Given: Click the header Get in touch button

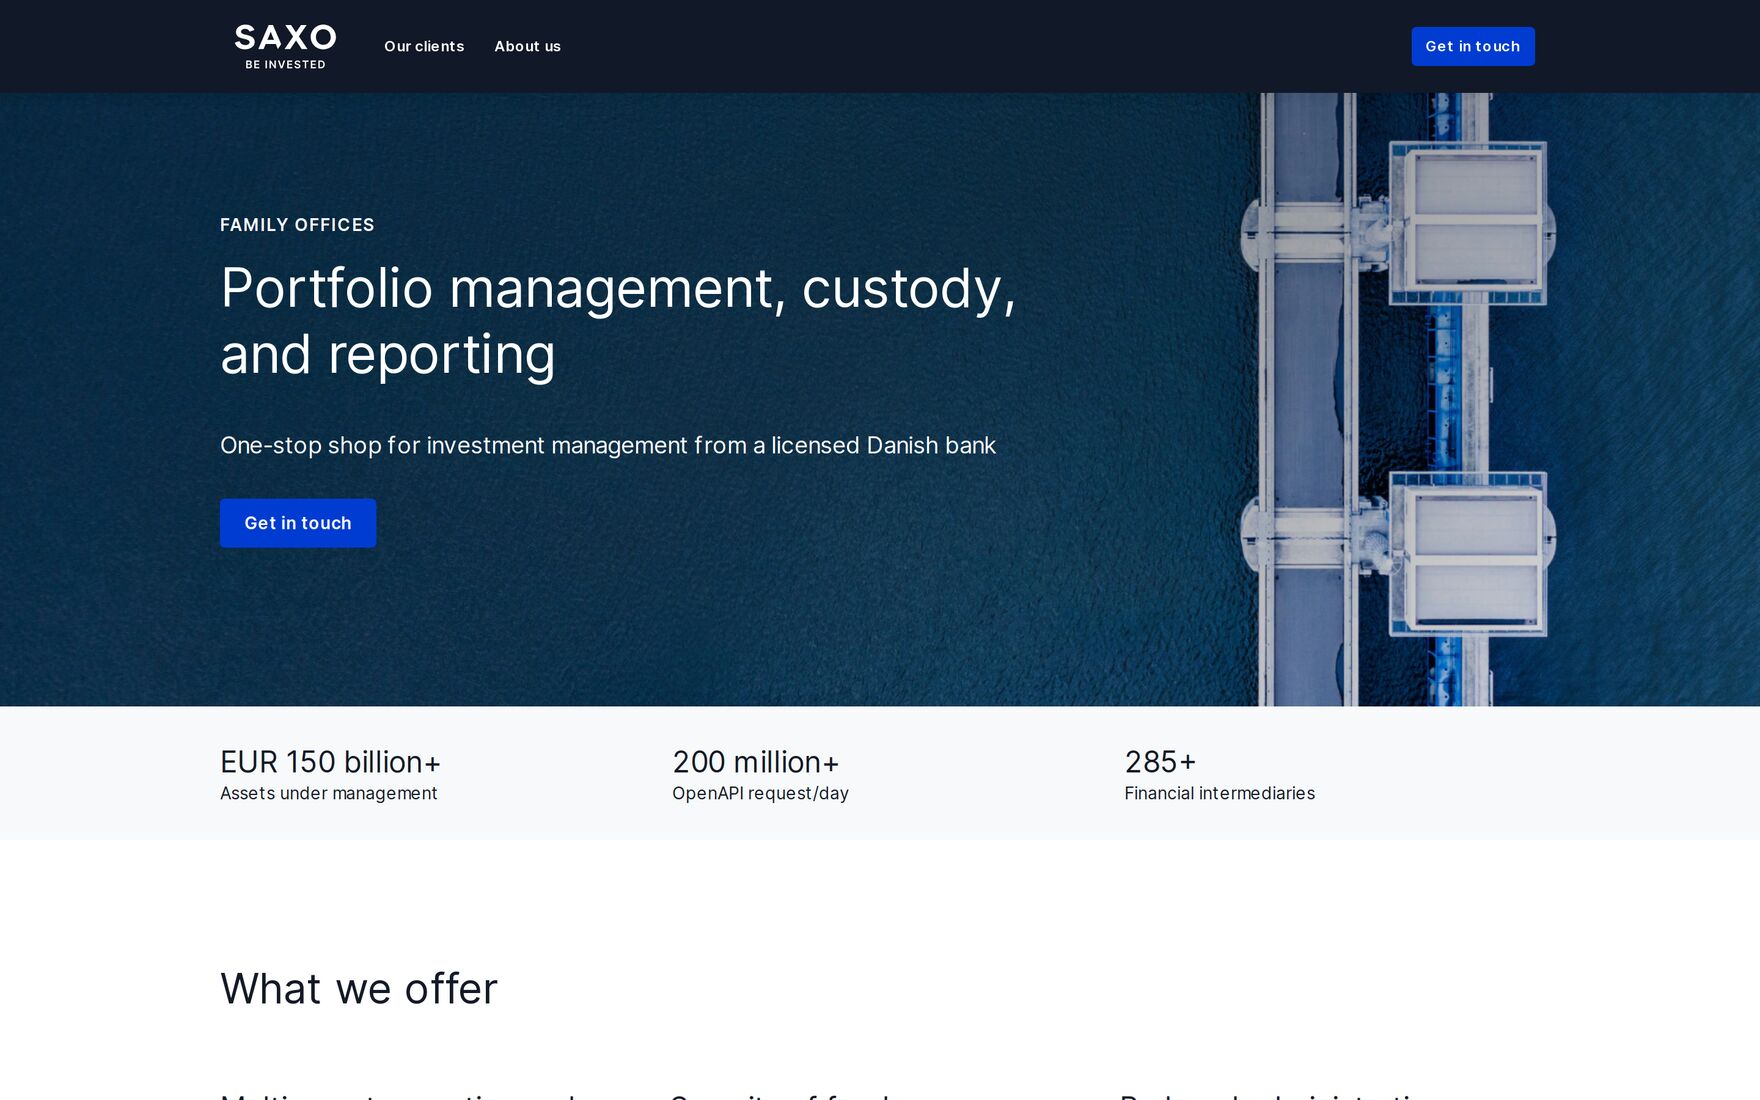Looking at the screenshot, I should click(1472, 46).
